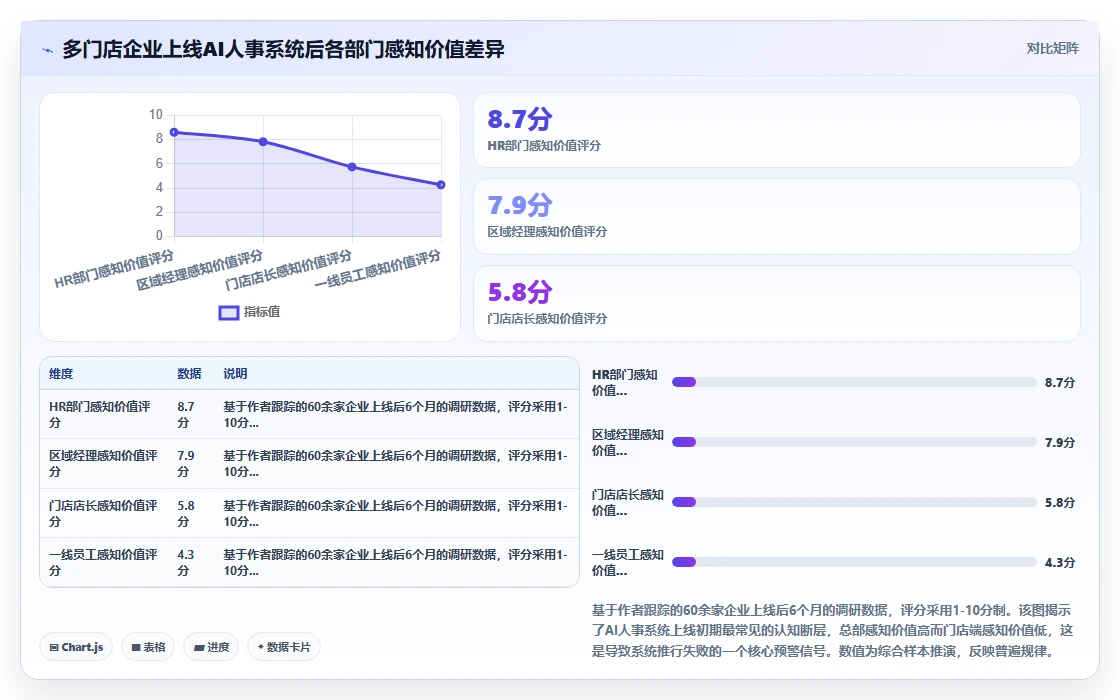Click the 数据 column header
The image size is (1120, 700).
[189, 374]
